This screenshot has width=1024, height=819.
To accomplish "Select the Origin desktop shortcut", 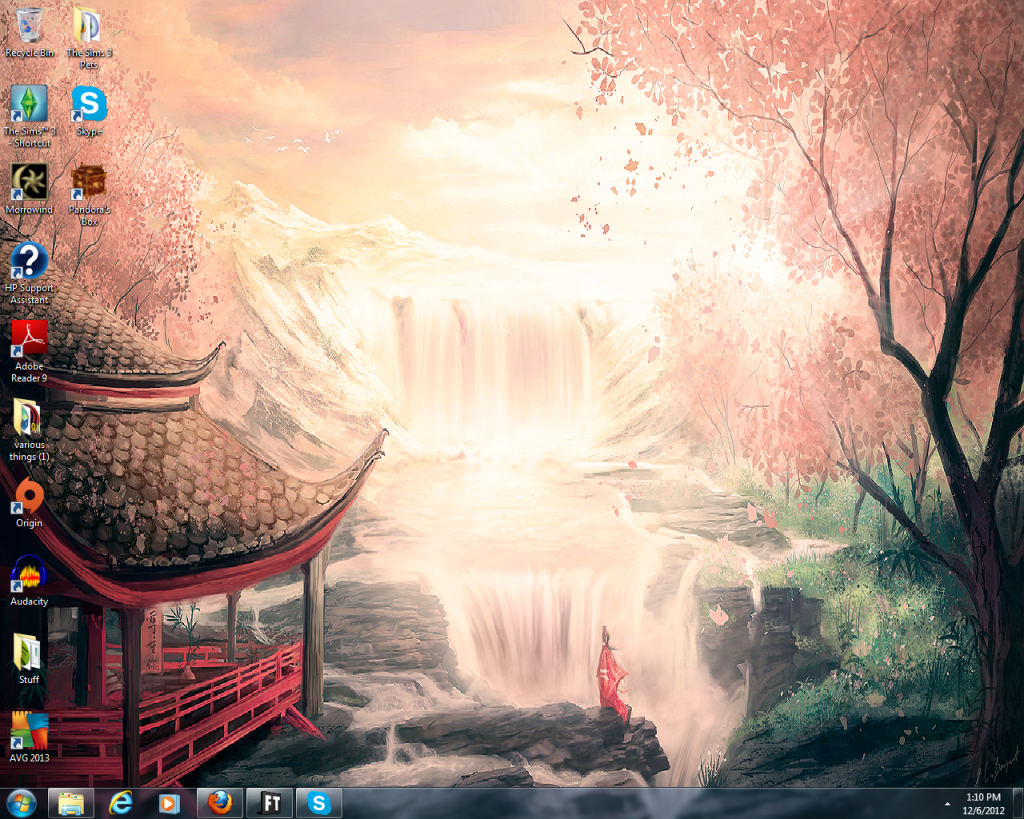I will pos(29,496).
